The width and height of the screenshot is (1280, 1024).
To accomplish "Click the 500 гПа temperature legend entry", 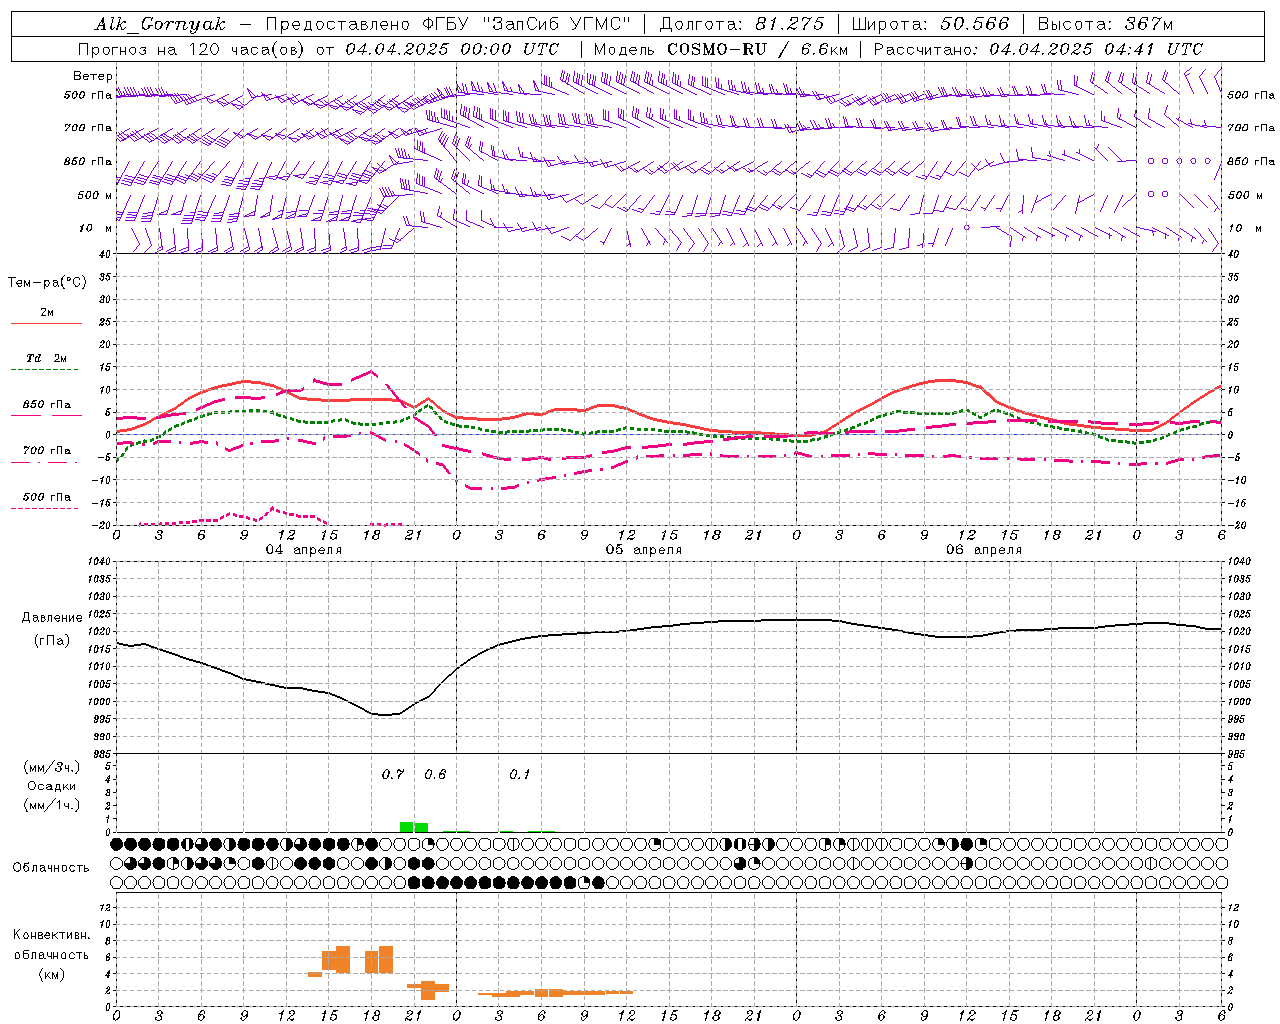I will coord(46,500).
